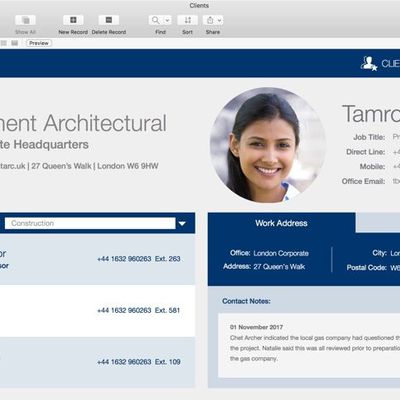Click the Construction filter field
Image resolution: width=400 pixels, height=400 pixels.
tap(90, 223)
